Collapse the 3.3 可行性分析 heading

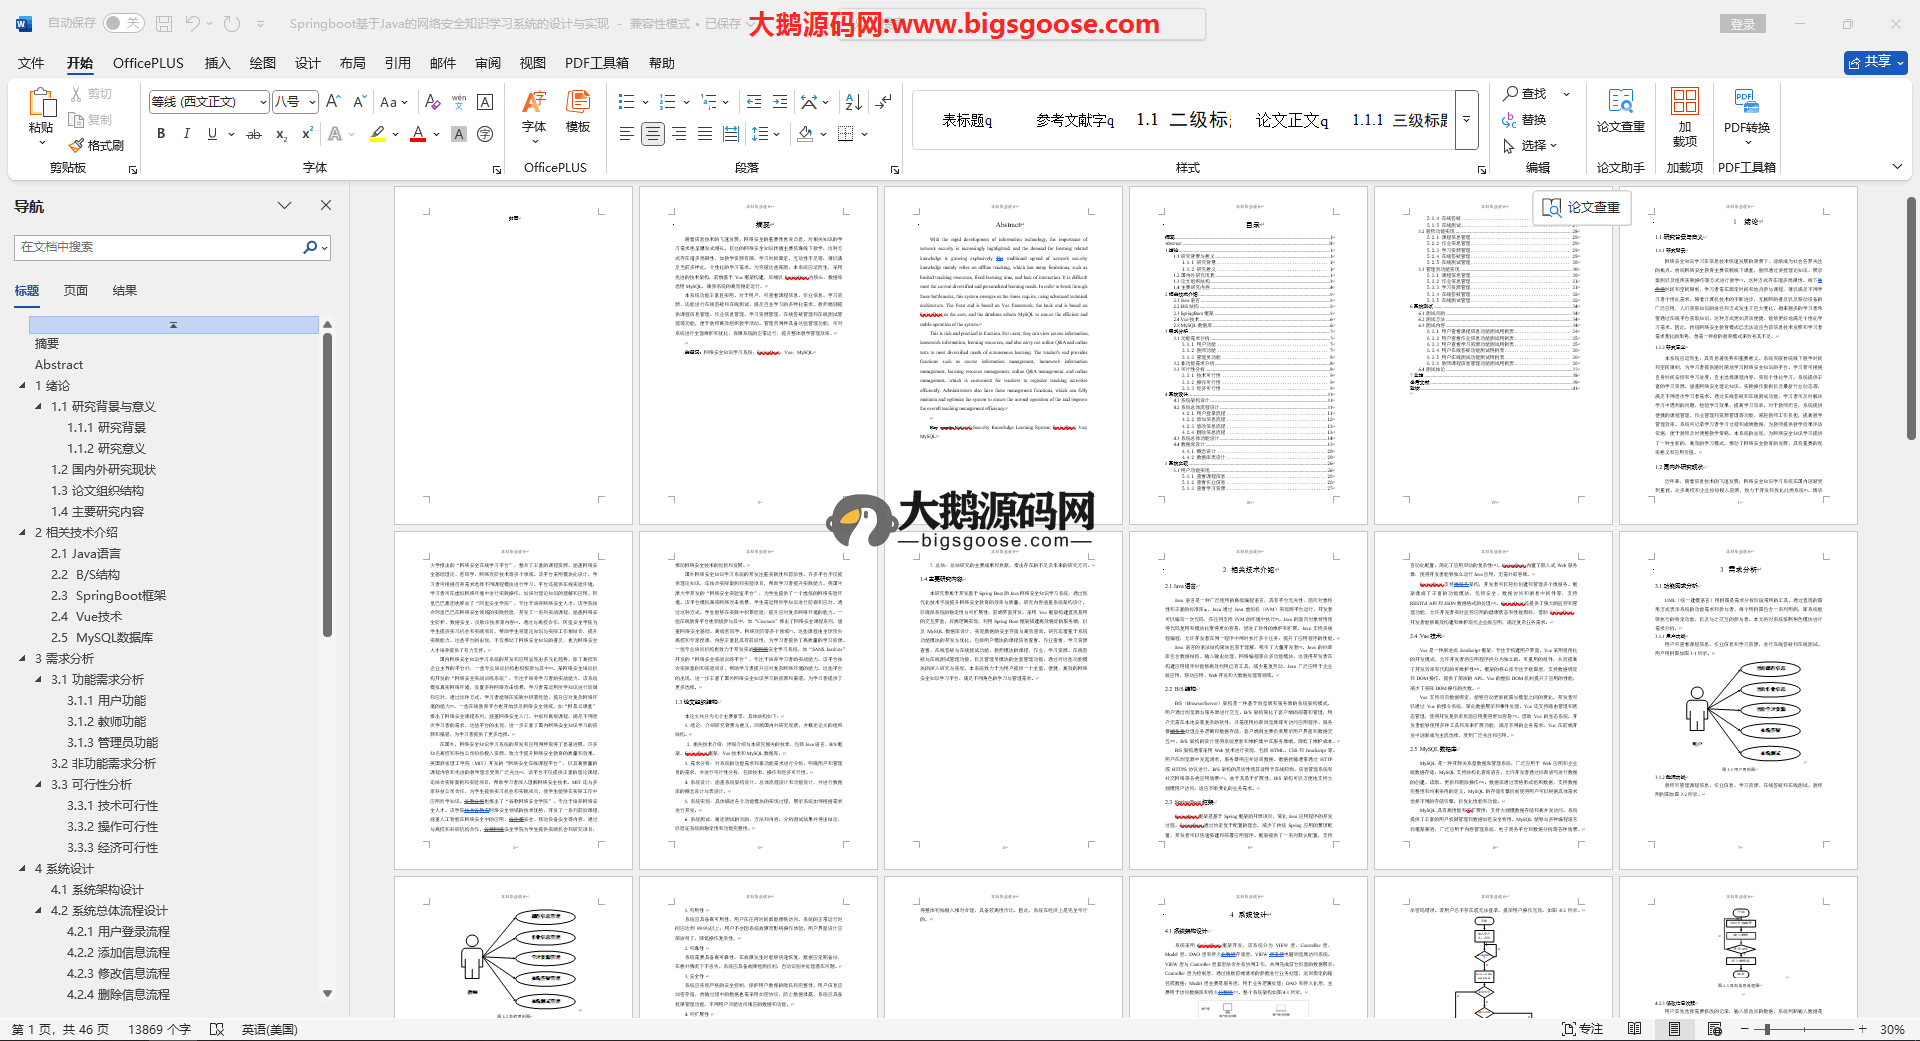point(39,785)
